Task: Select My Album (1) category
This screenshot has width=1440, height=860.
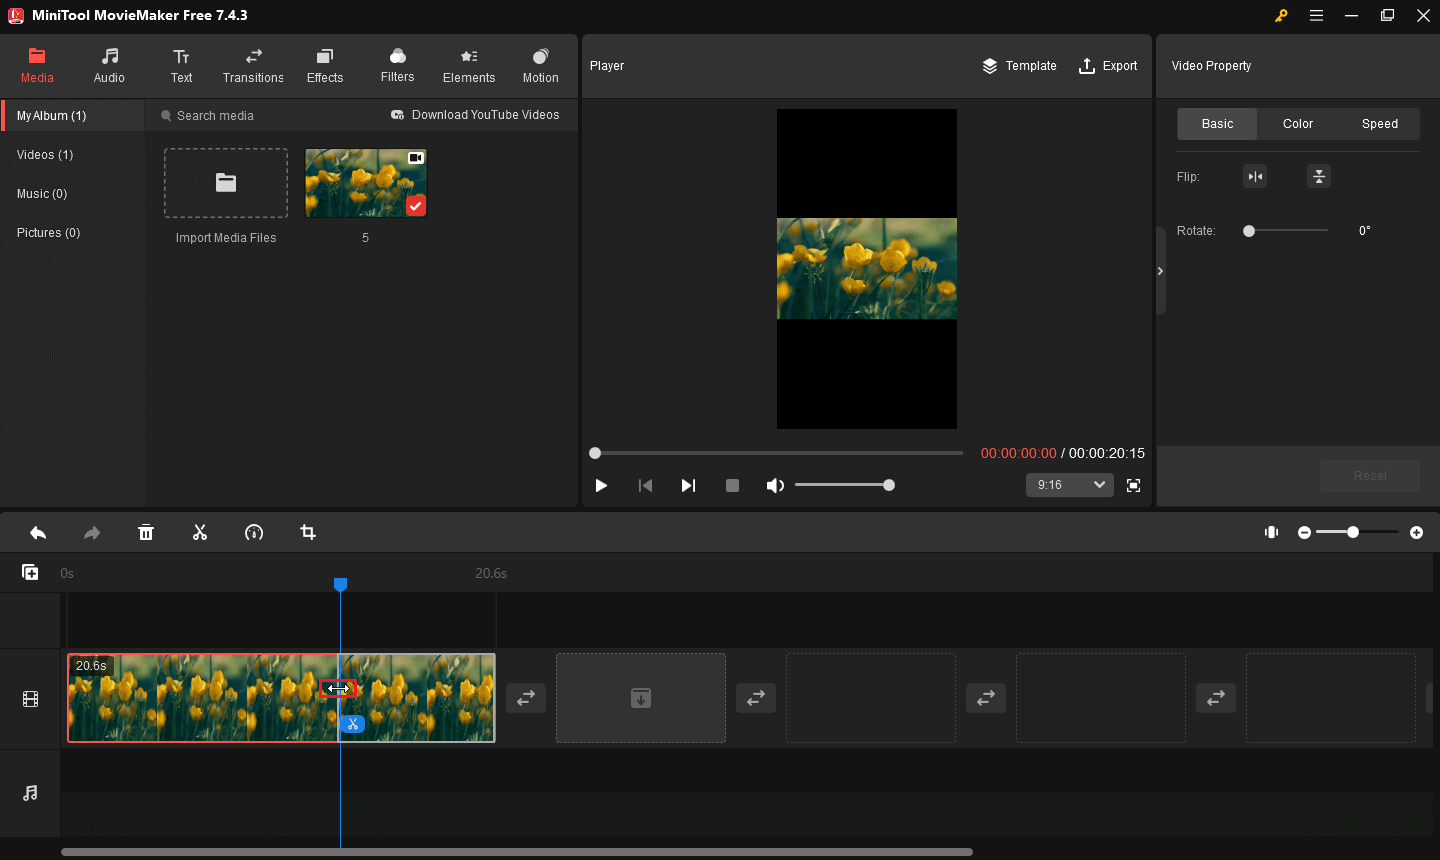Action: tap(73, 116)
